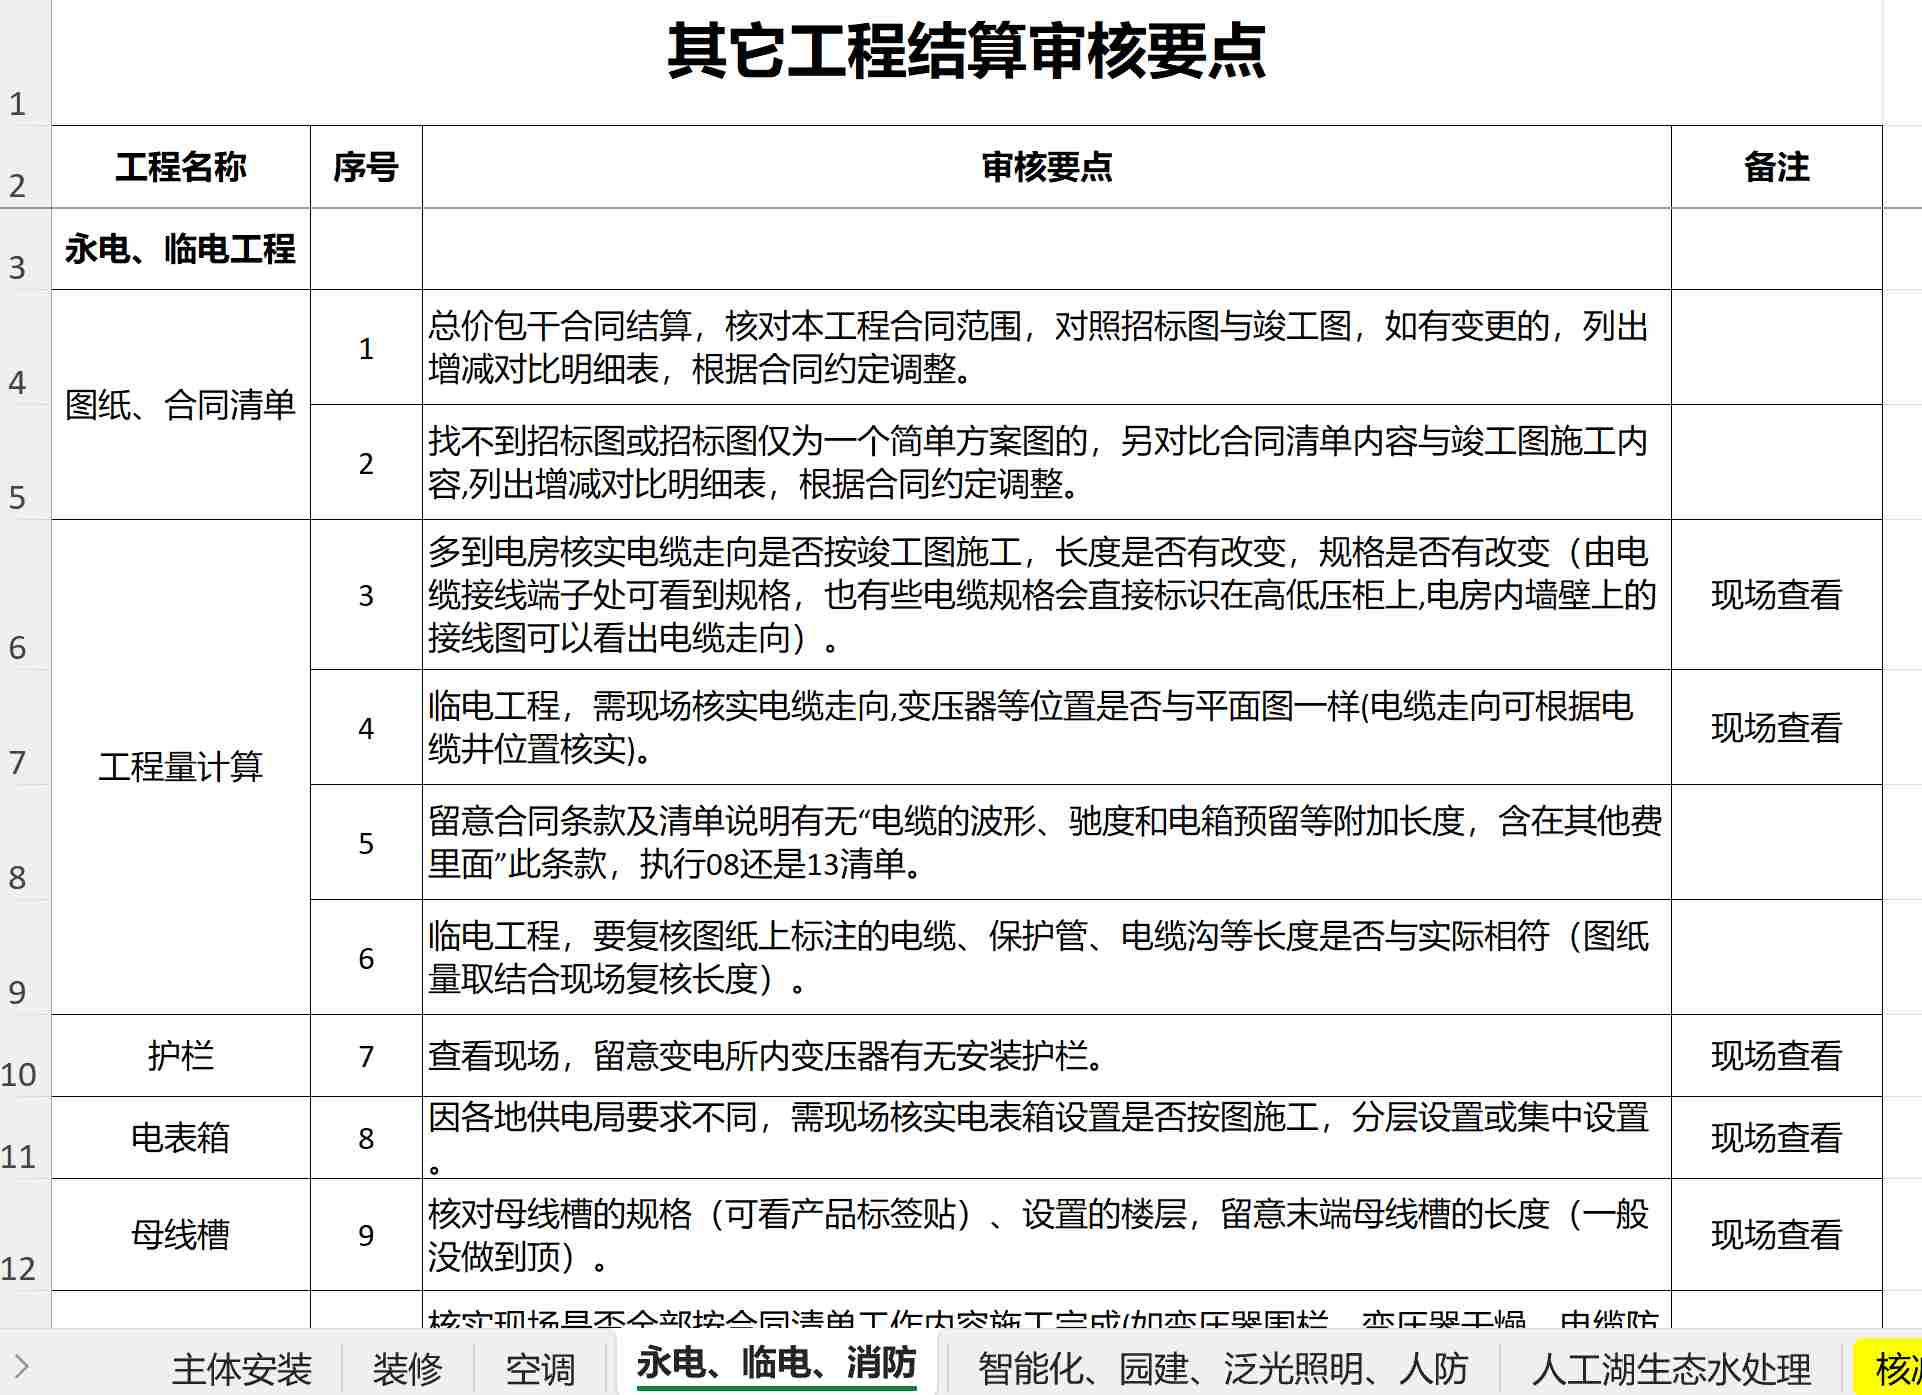Image resolution: width=1922 pixels, height=1395 pixels.
Task: Click the title 其它工程结算审核要点
Action: pyautogui.click(x=966, y=51)
